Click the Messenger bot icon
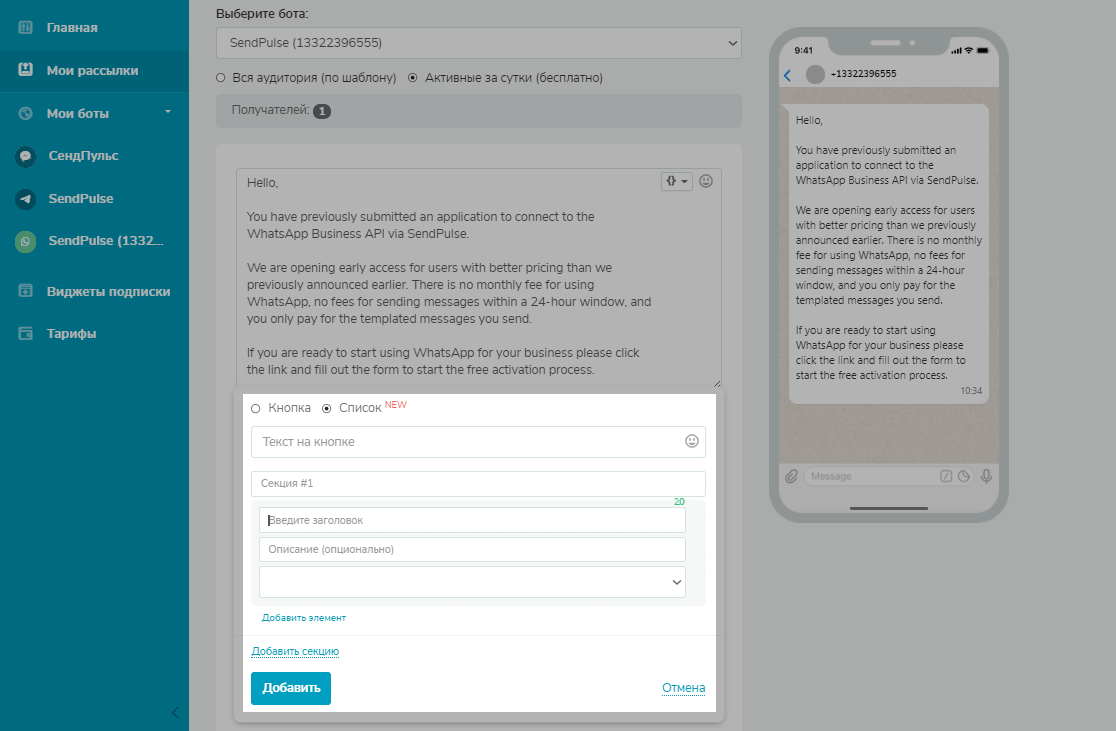 coord(26,156)
